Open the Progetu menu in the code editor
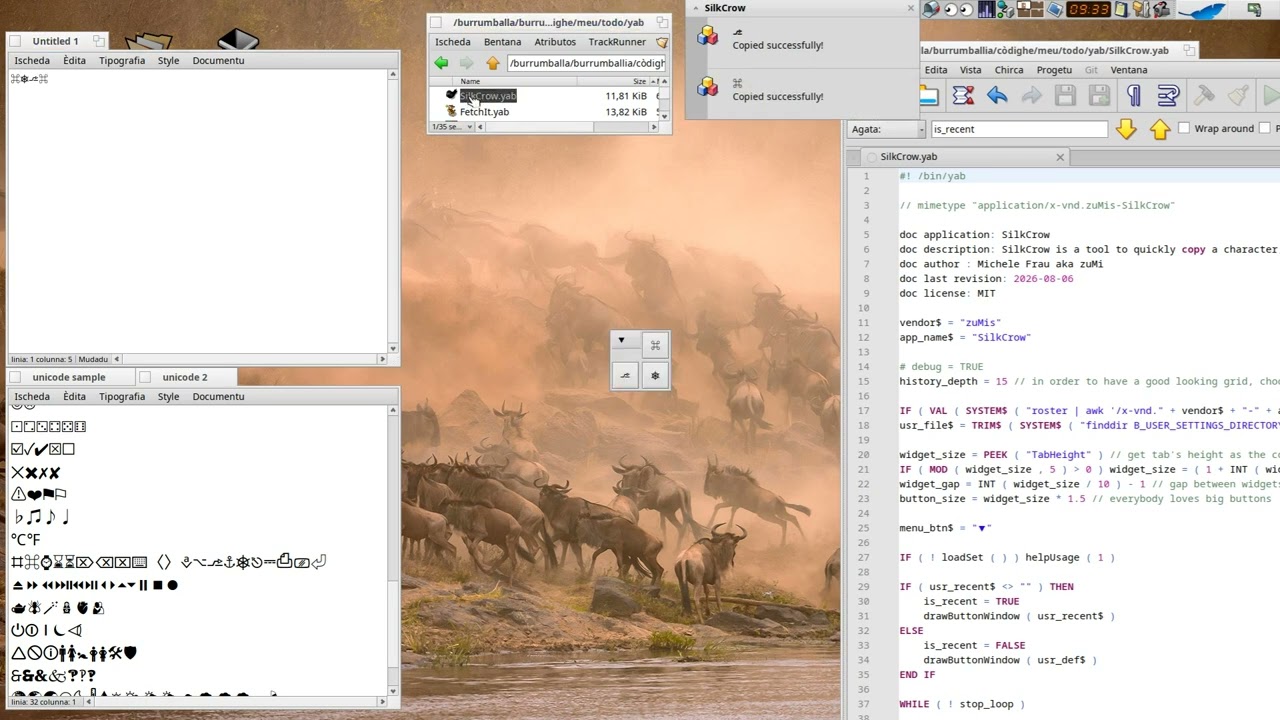The width and height of the screenshot is (1280, 720). click(1054, 70)
